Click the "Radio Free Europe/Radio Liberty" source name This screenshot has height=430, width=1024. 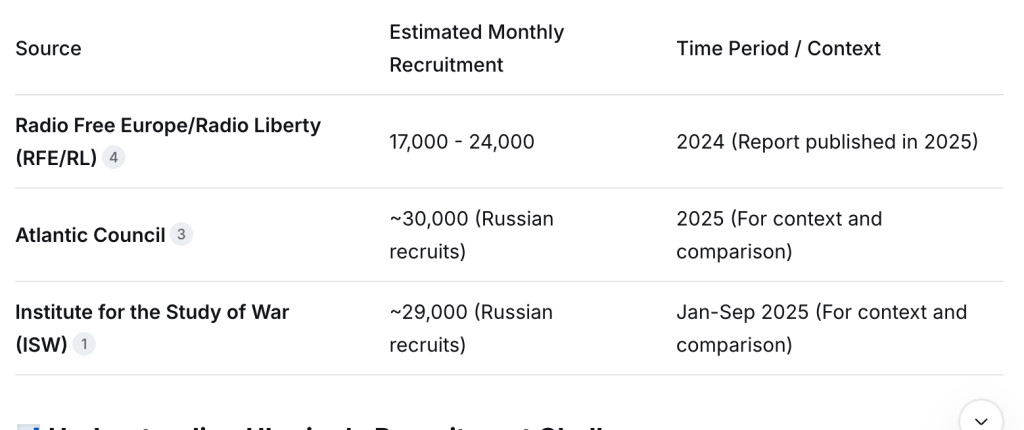click(168, 126)
